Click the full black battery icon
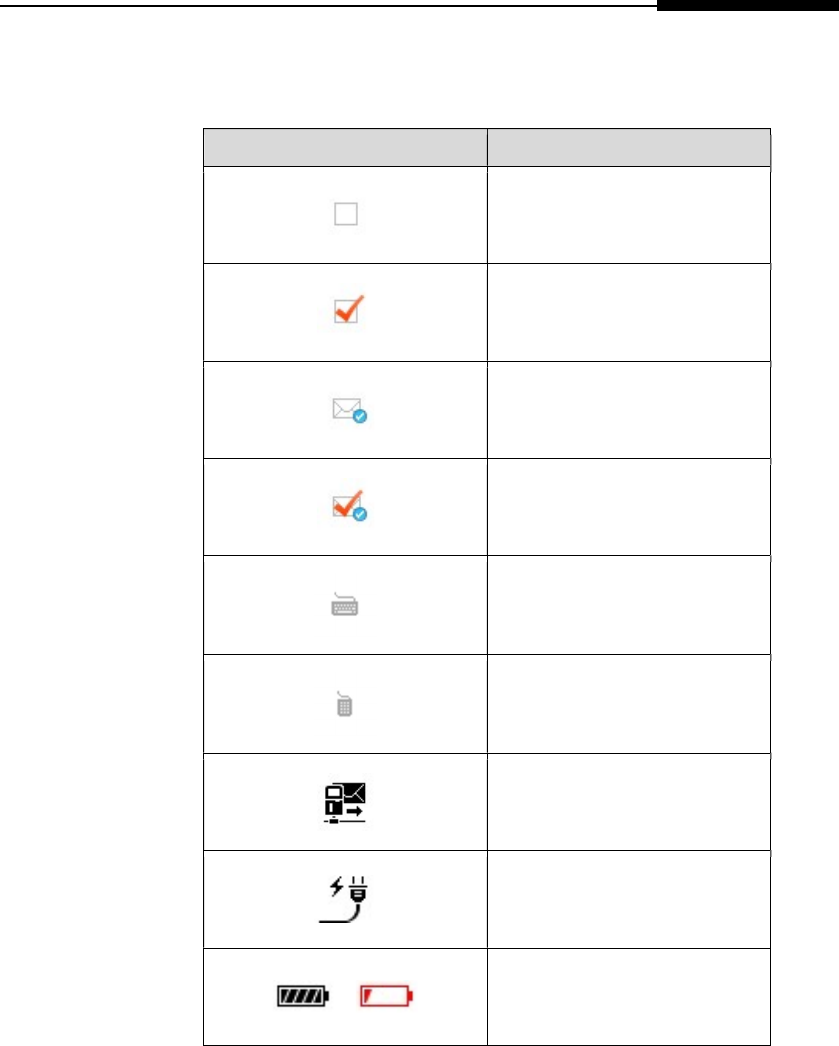The height and width of the screenshot is (1046, 839). (x=302, y=996)
